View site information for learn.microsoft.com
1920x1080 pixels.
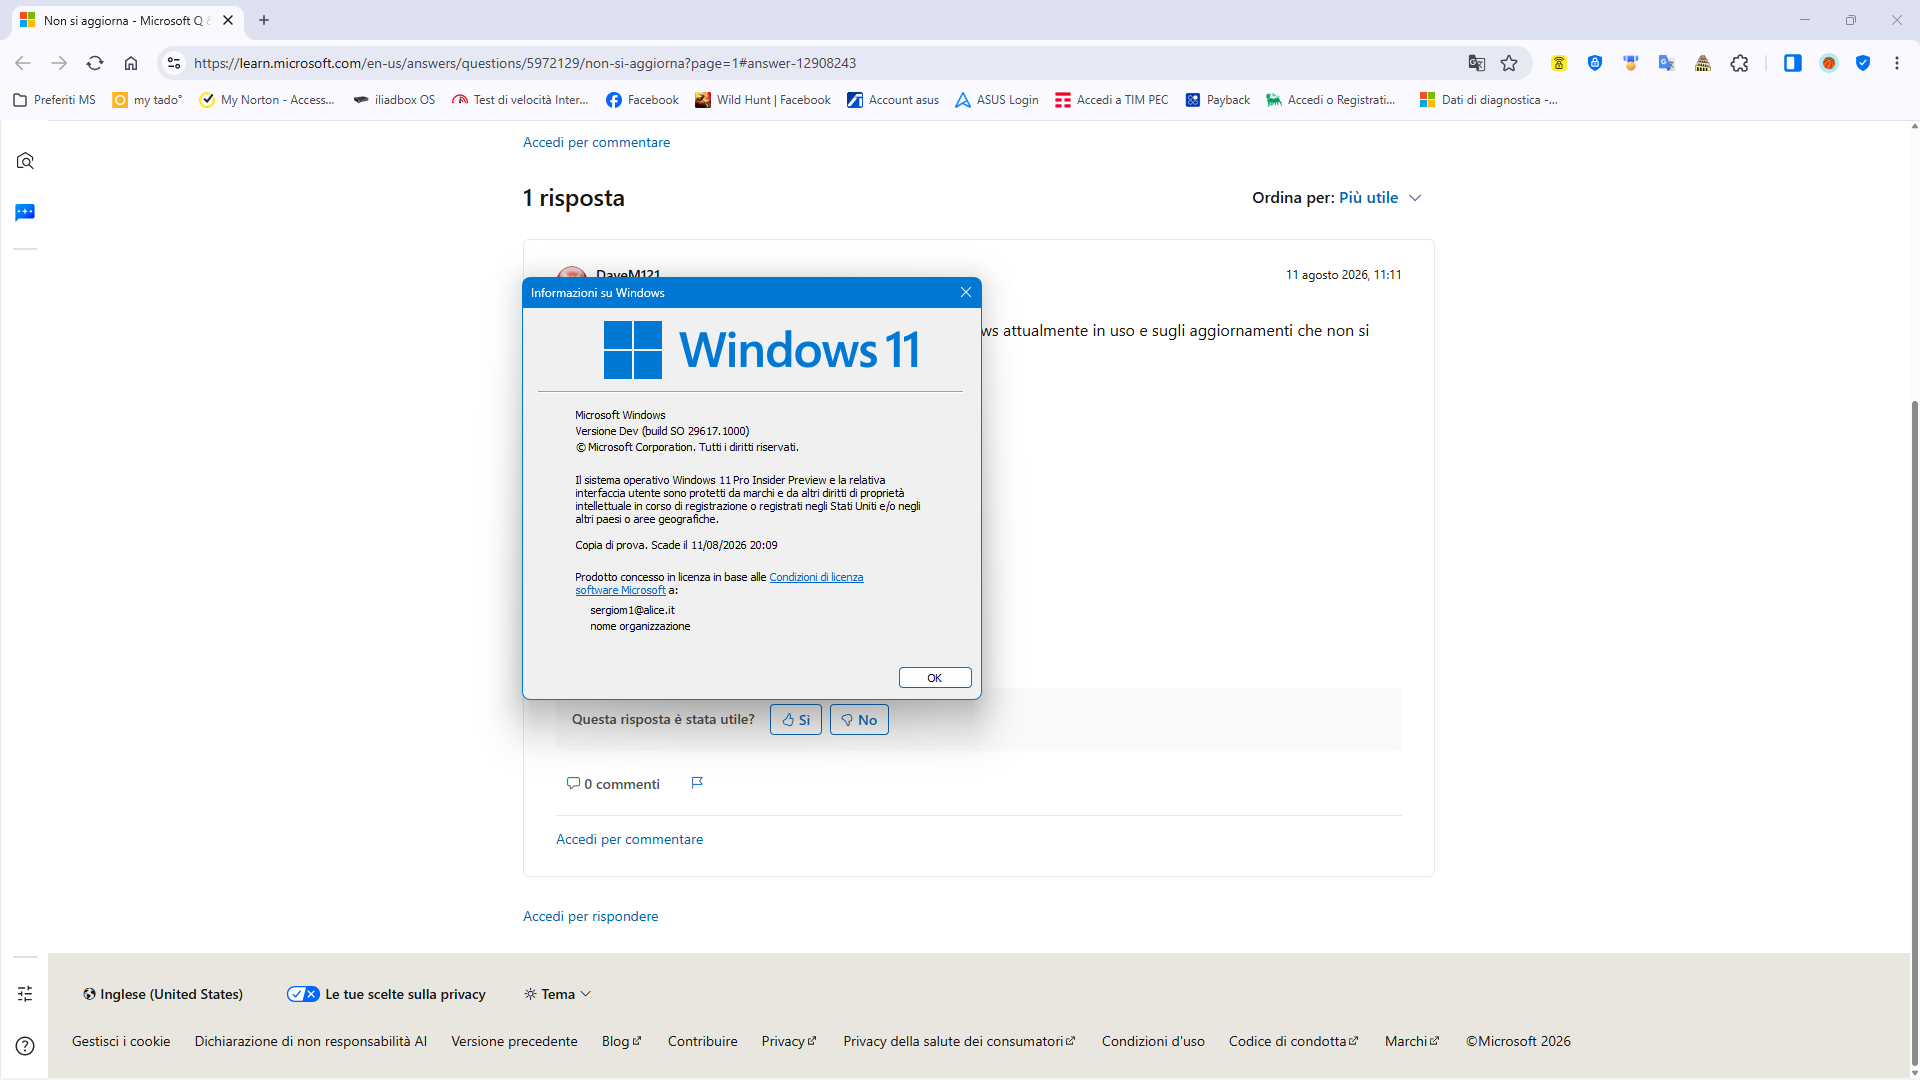pyautogui.click(x=174, y=63)
